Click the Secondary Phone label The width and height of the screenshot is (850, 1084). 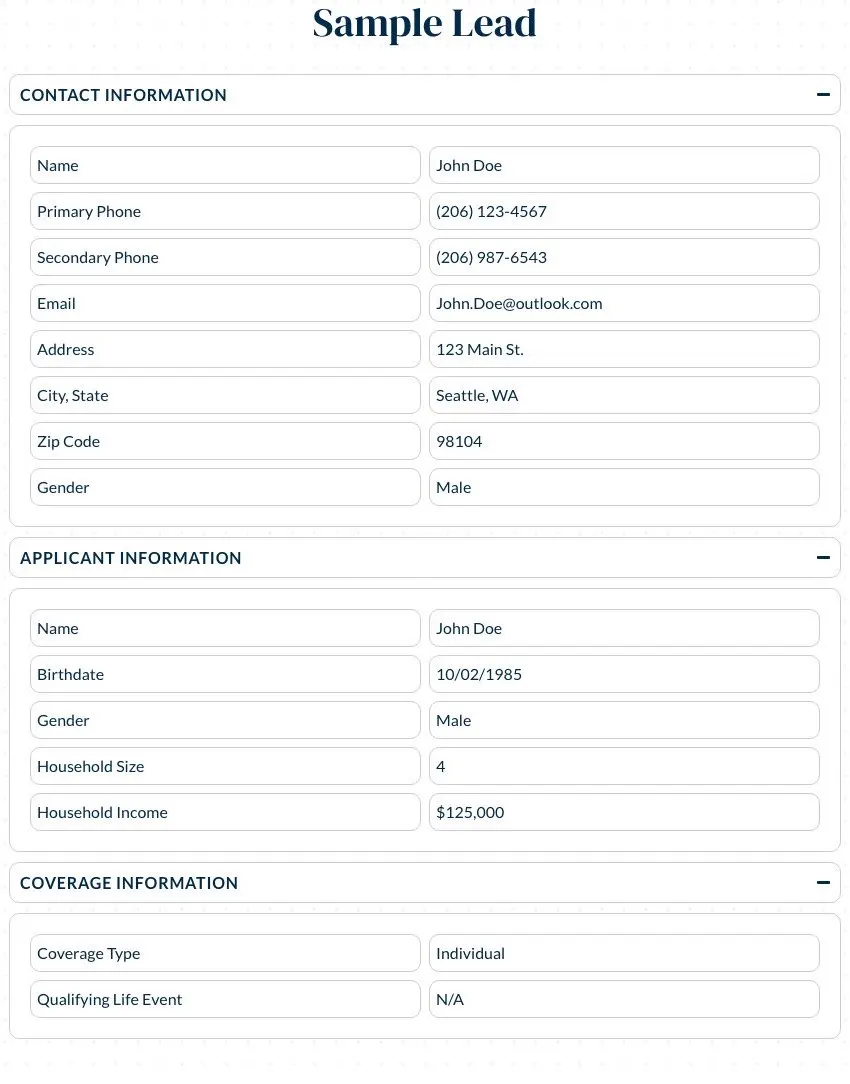[x=225, y=257]
